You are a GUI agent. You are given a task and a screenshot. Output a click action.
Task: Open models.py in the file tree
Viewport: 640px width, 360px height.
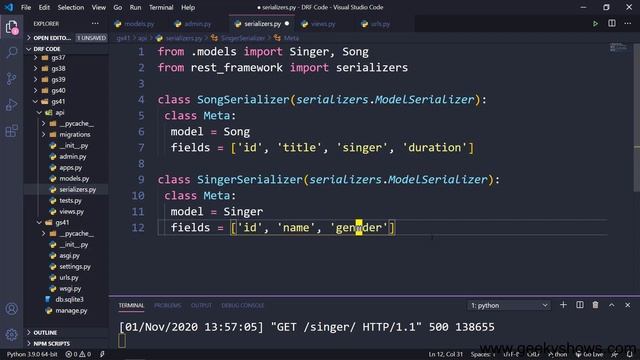[x=74, y=179]
